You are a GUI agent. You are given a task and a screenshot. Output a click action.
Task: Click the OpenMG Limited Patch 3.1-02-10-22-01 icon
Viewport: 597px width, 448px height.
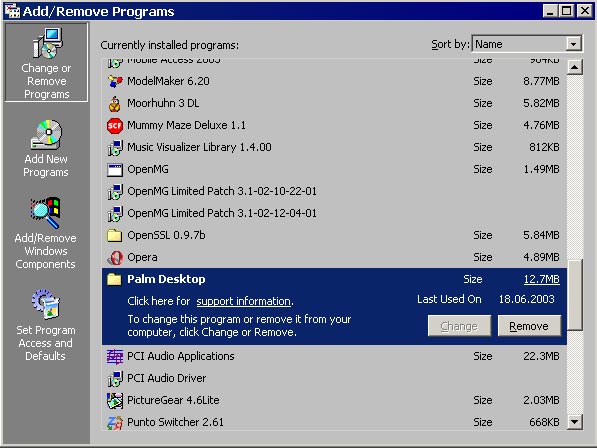(x=115, y=191)
